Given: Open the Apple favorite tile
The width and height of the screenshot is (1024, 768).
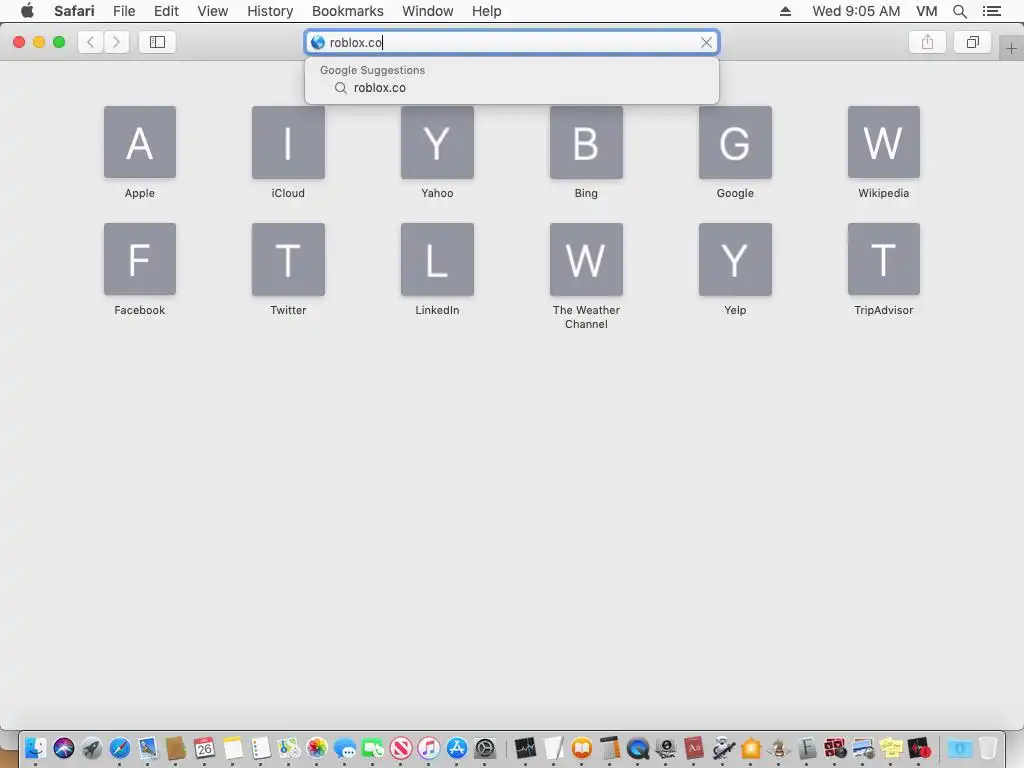Looking at the screenshot, I should coord(140,142).
